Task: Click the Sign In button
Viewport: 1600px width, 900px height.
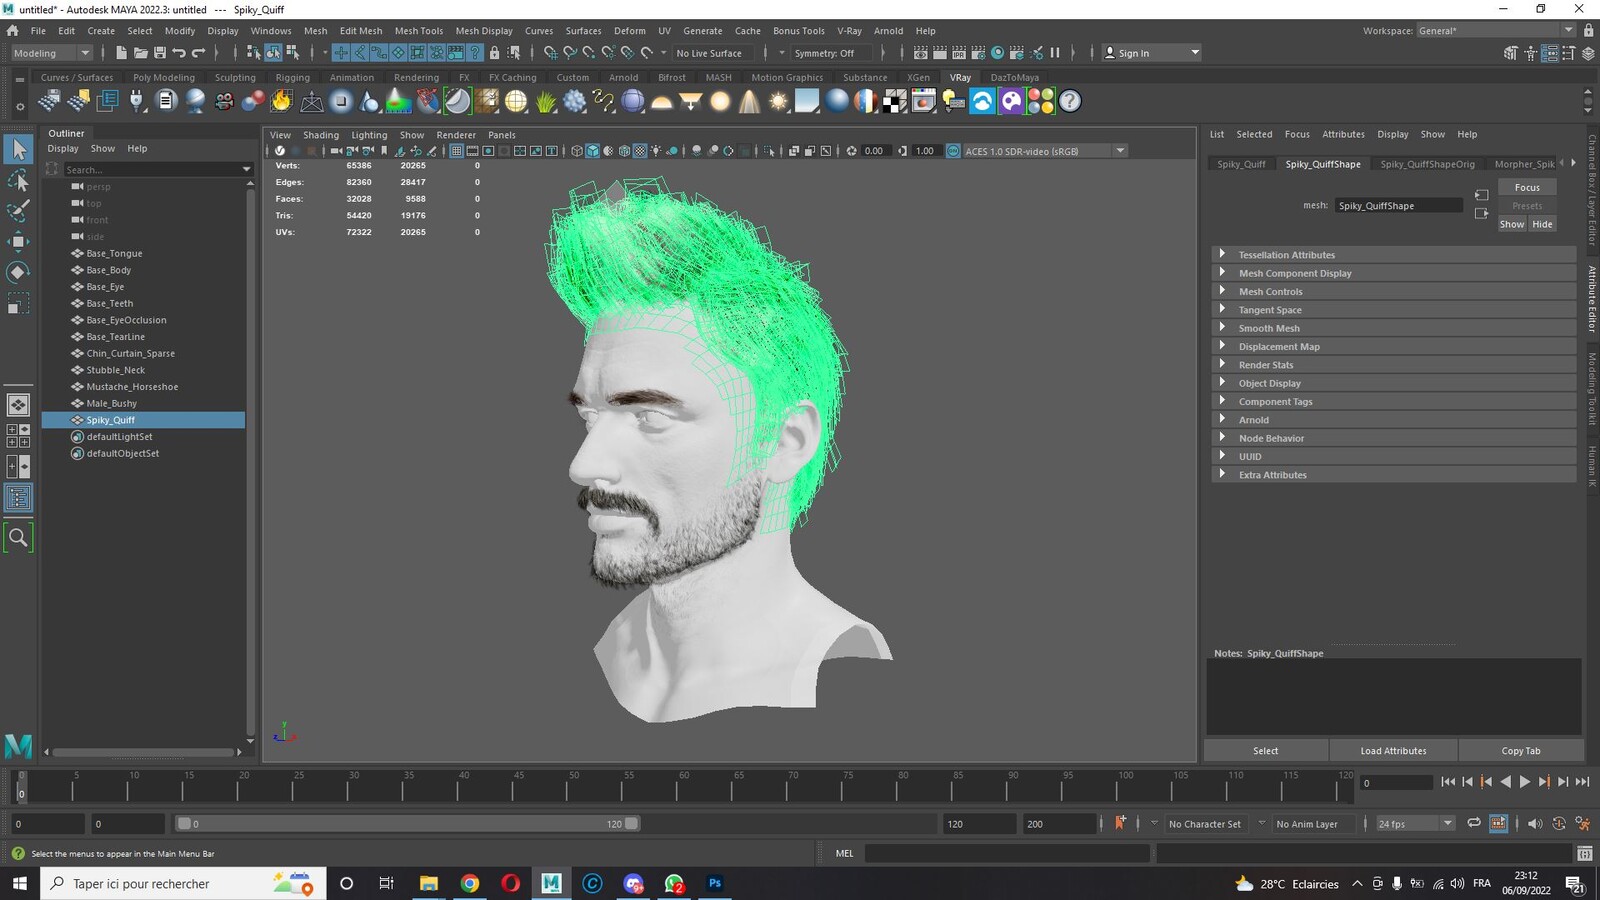Action: click(1151, 53)
